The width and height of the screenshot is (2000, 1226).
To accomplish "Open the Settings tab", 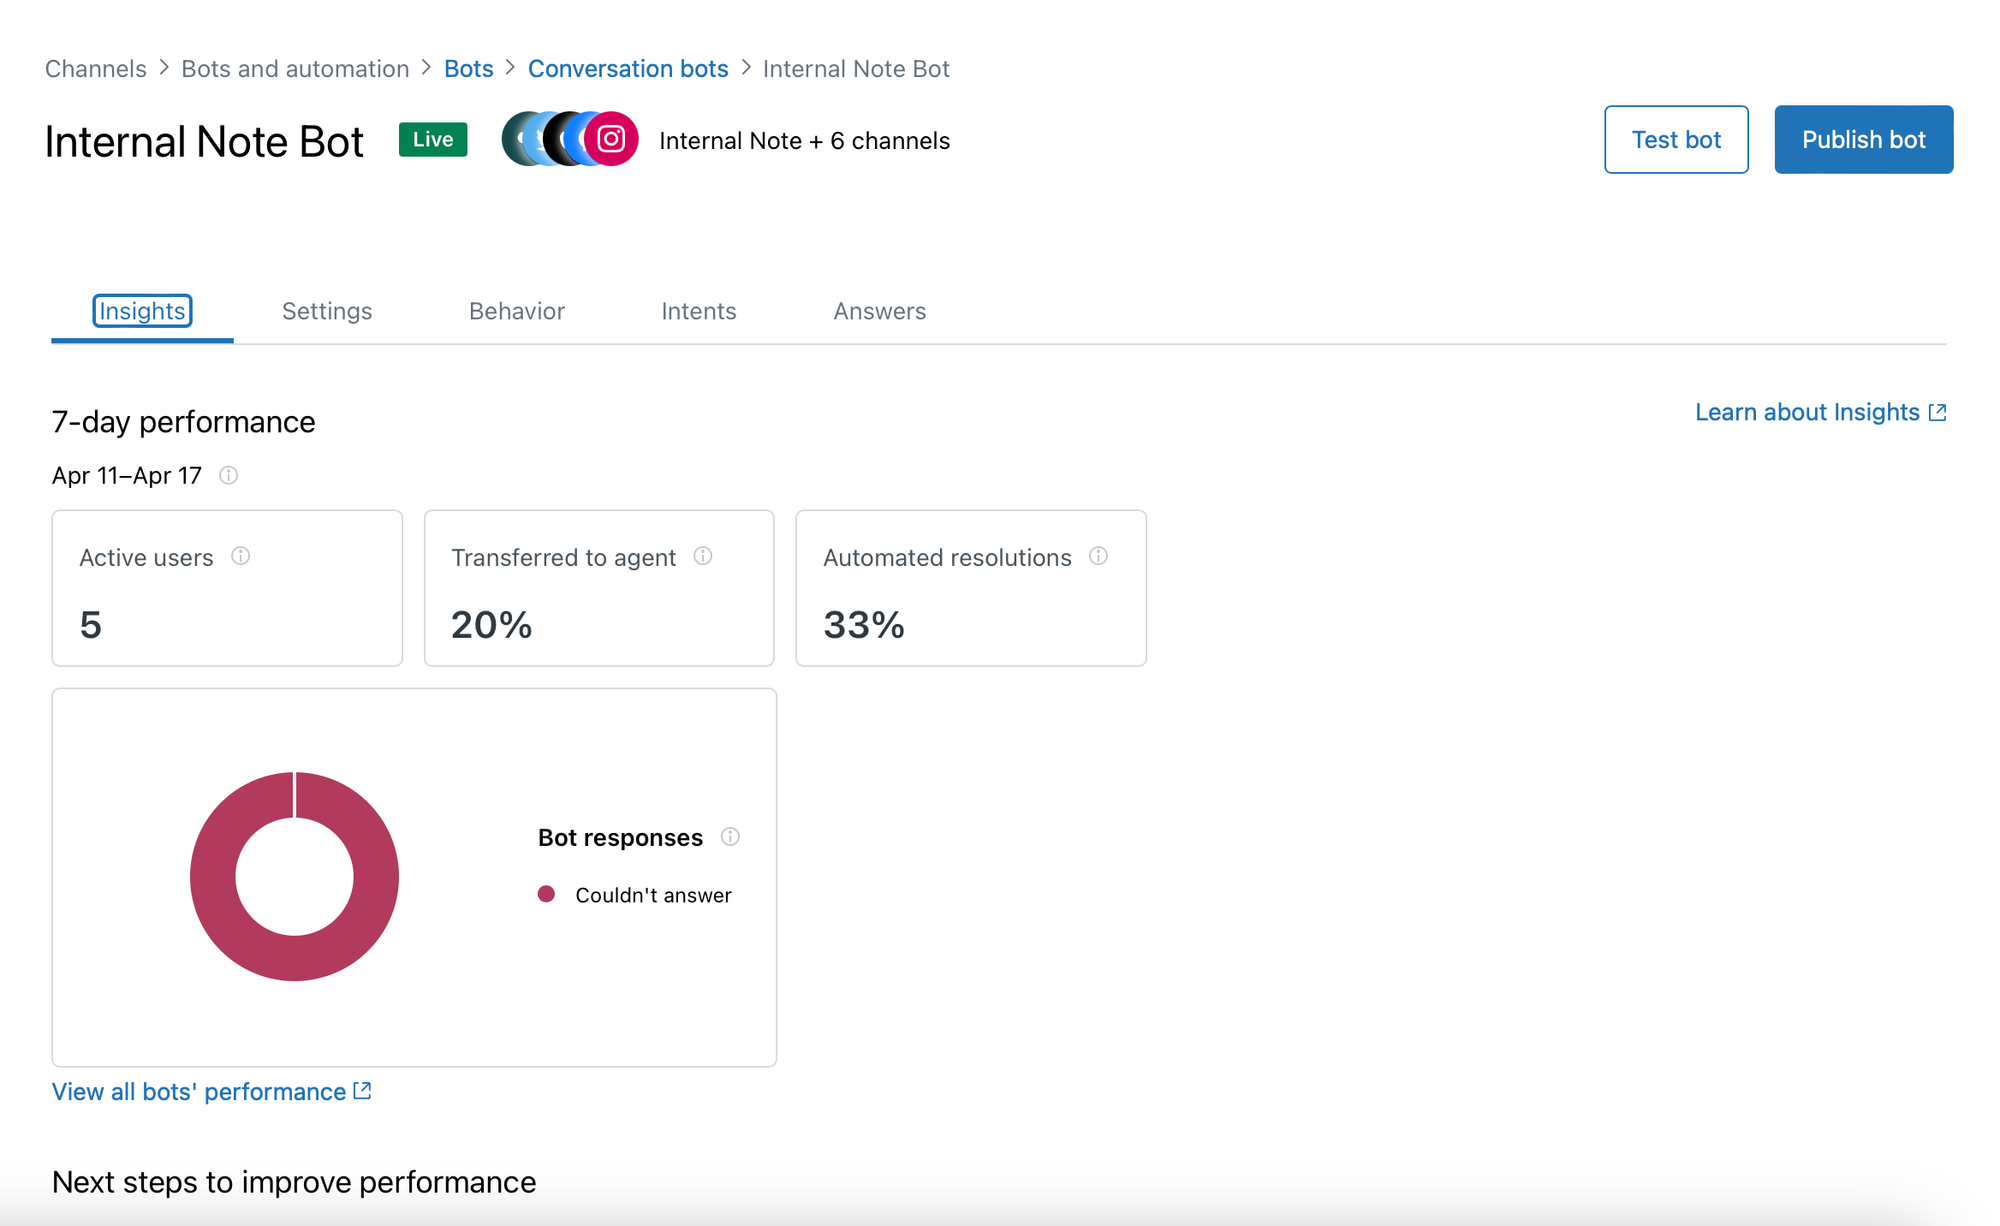I will pos(327,311).
